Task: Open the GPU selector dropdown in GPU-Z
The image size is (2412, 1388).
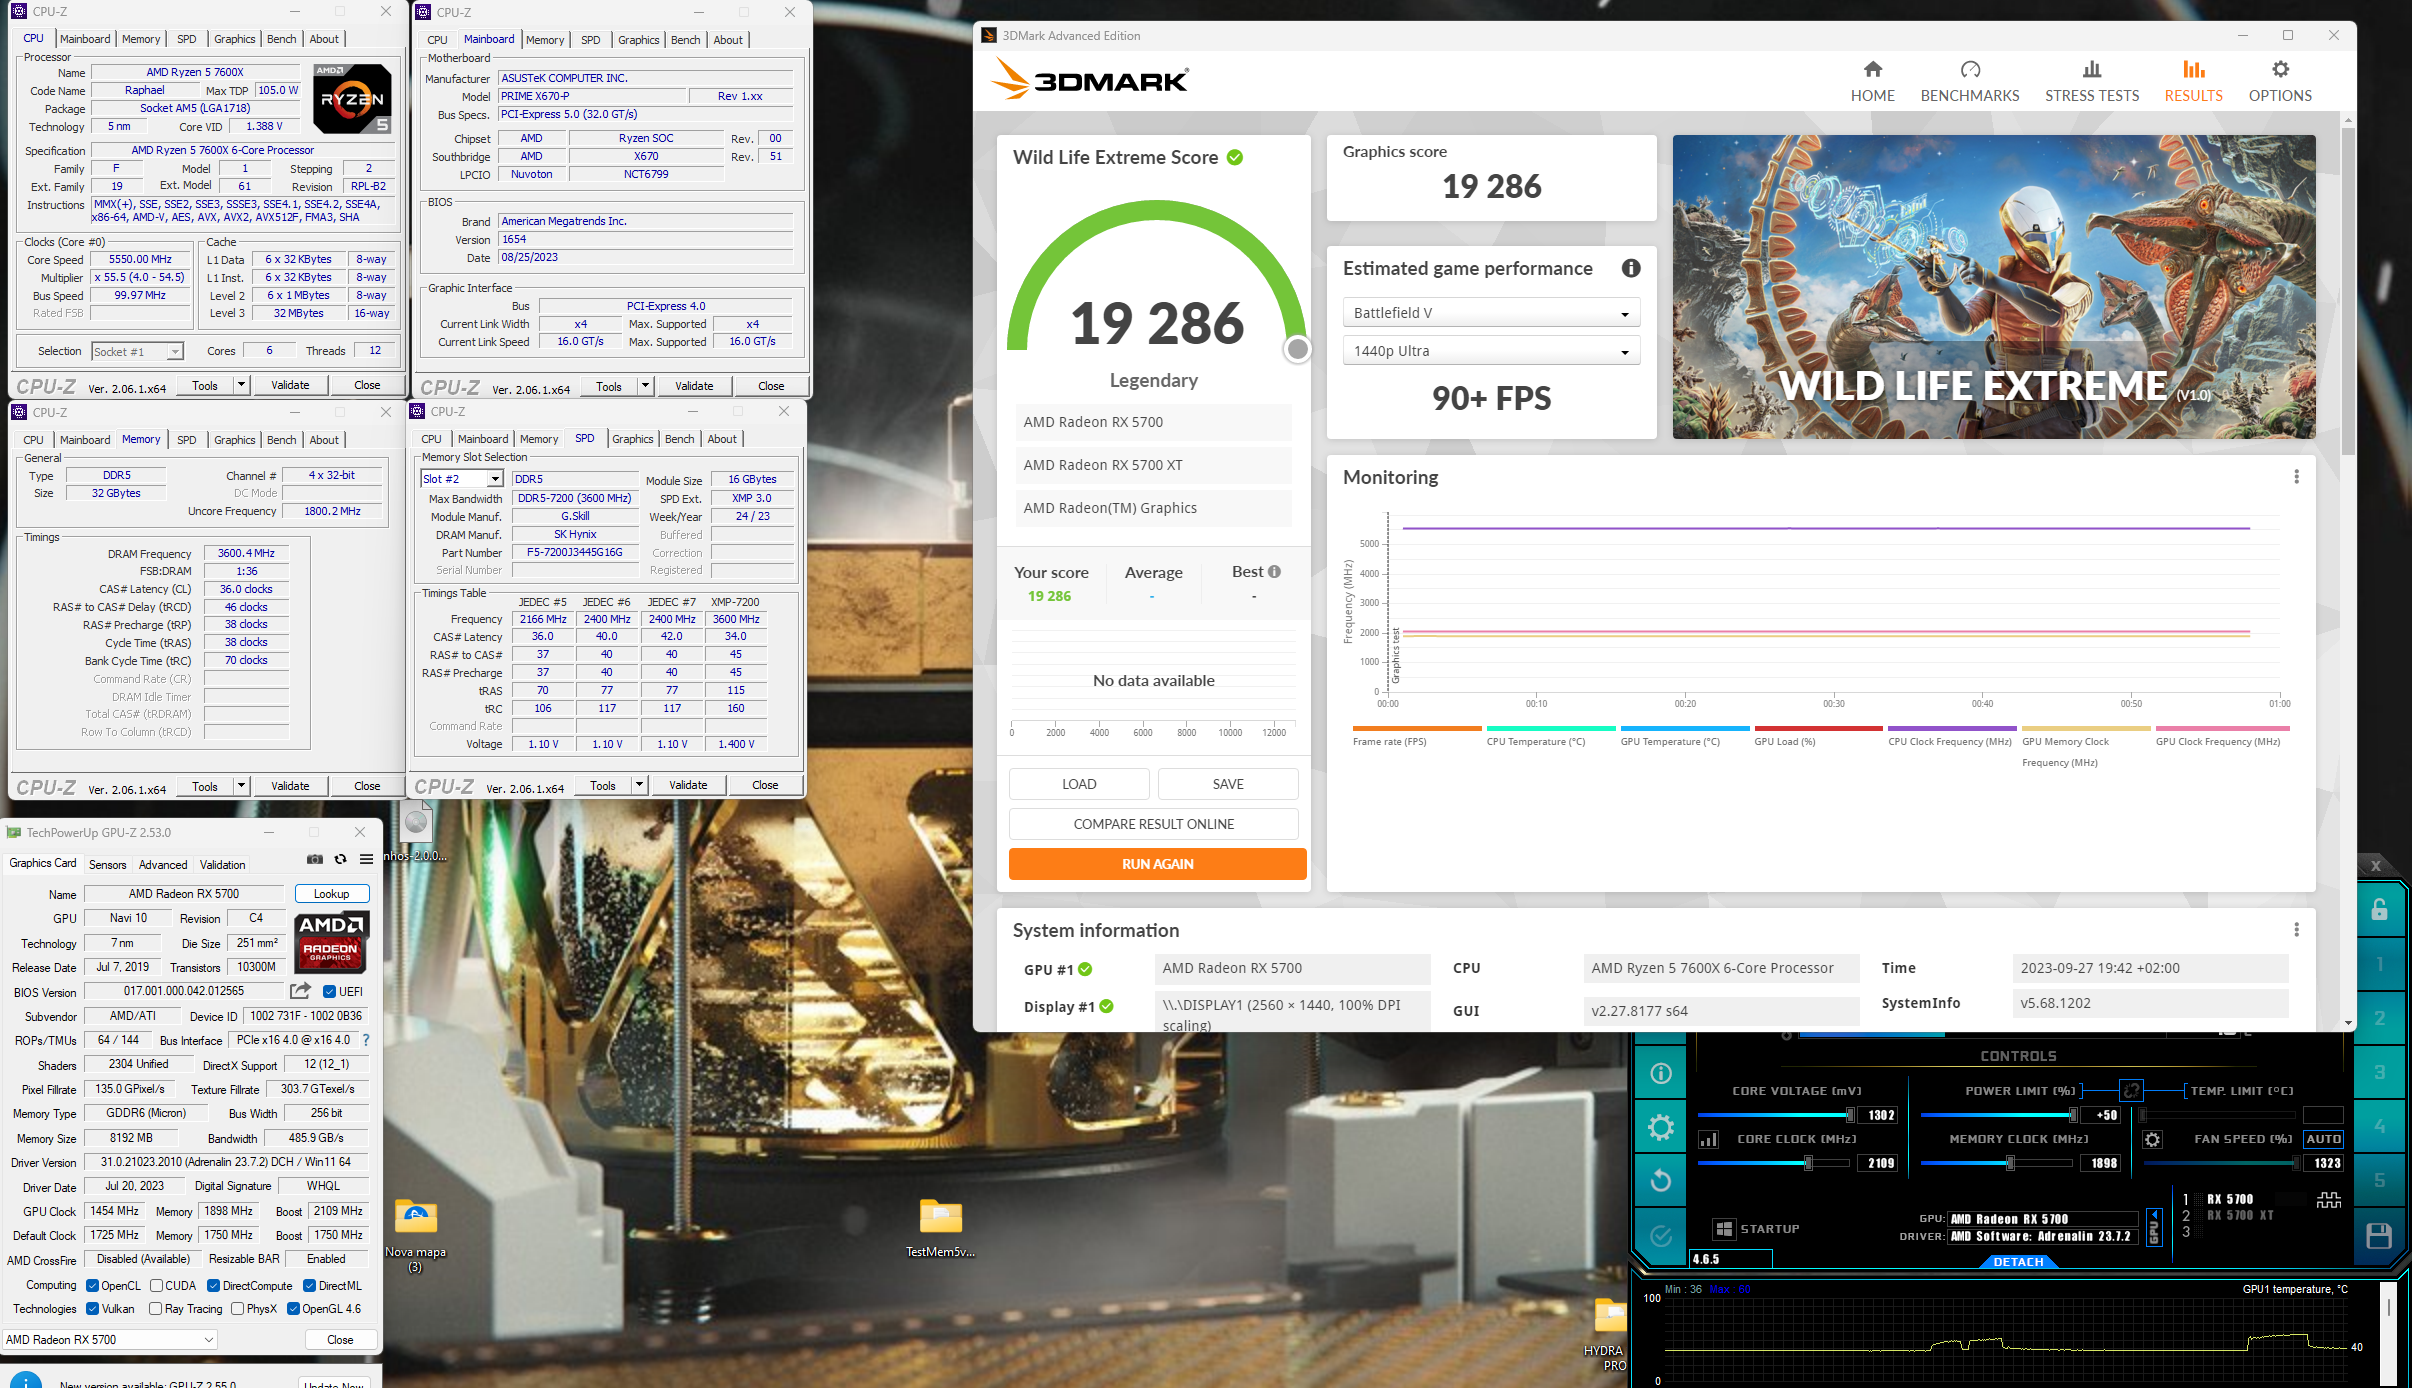Action: [x=110, y=1340]
